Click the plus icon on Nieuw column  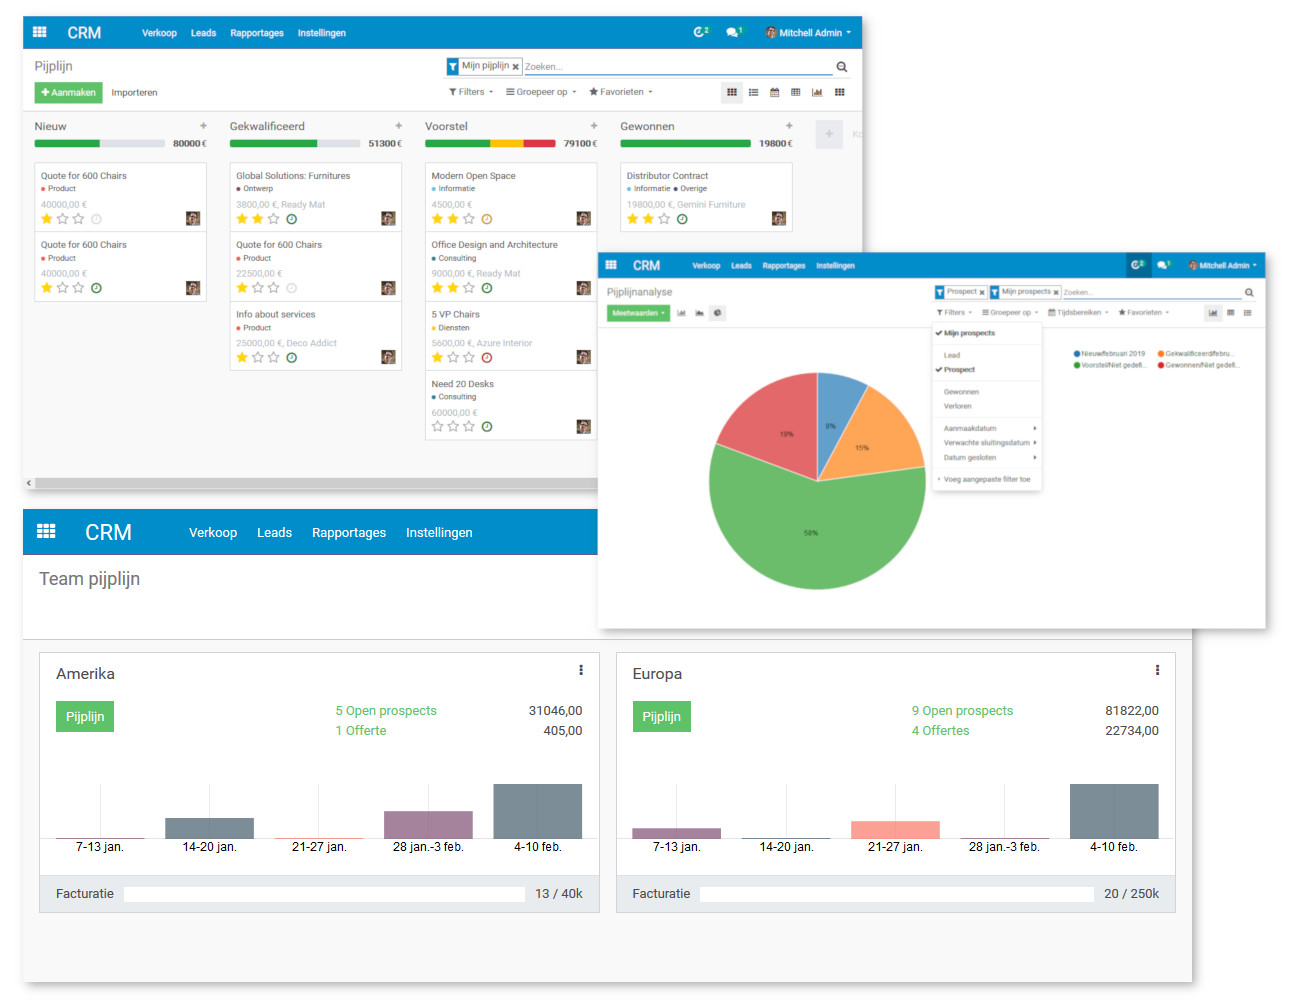click(x=203, y=126)
